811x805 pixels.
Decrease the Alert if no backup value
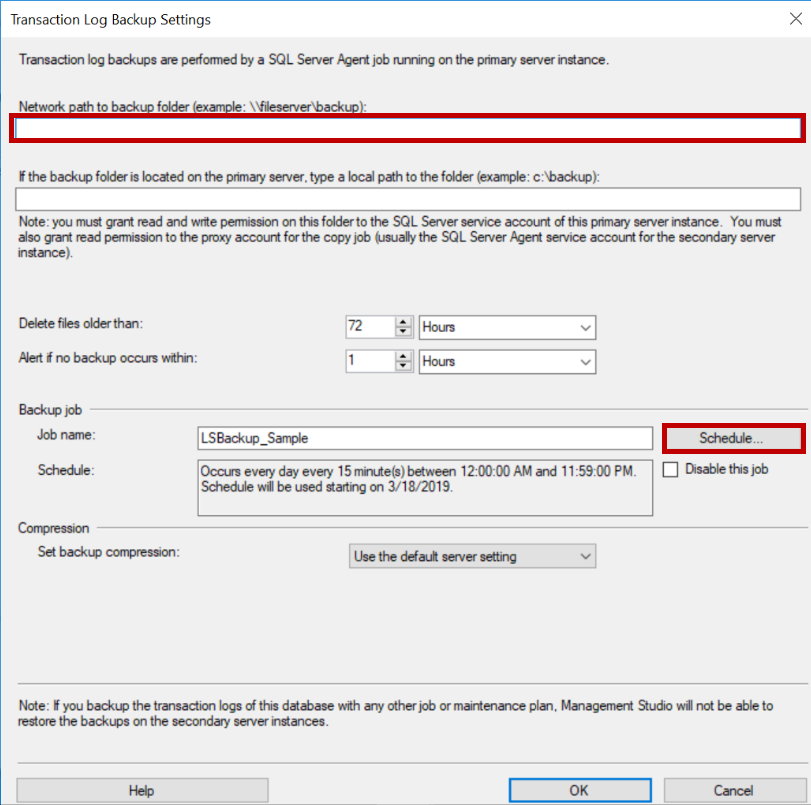[403, 366]
